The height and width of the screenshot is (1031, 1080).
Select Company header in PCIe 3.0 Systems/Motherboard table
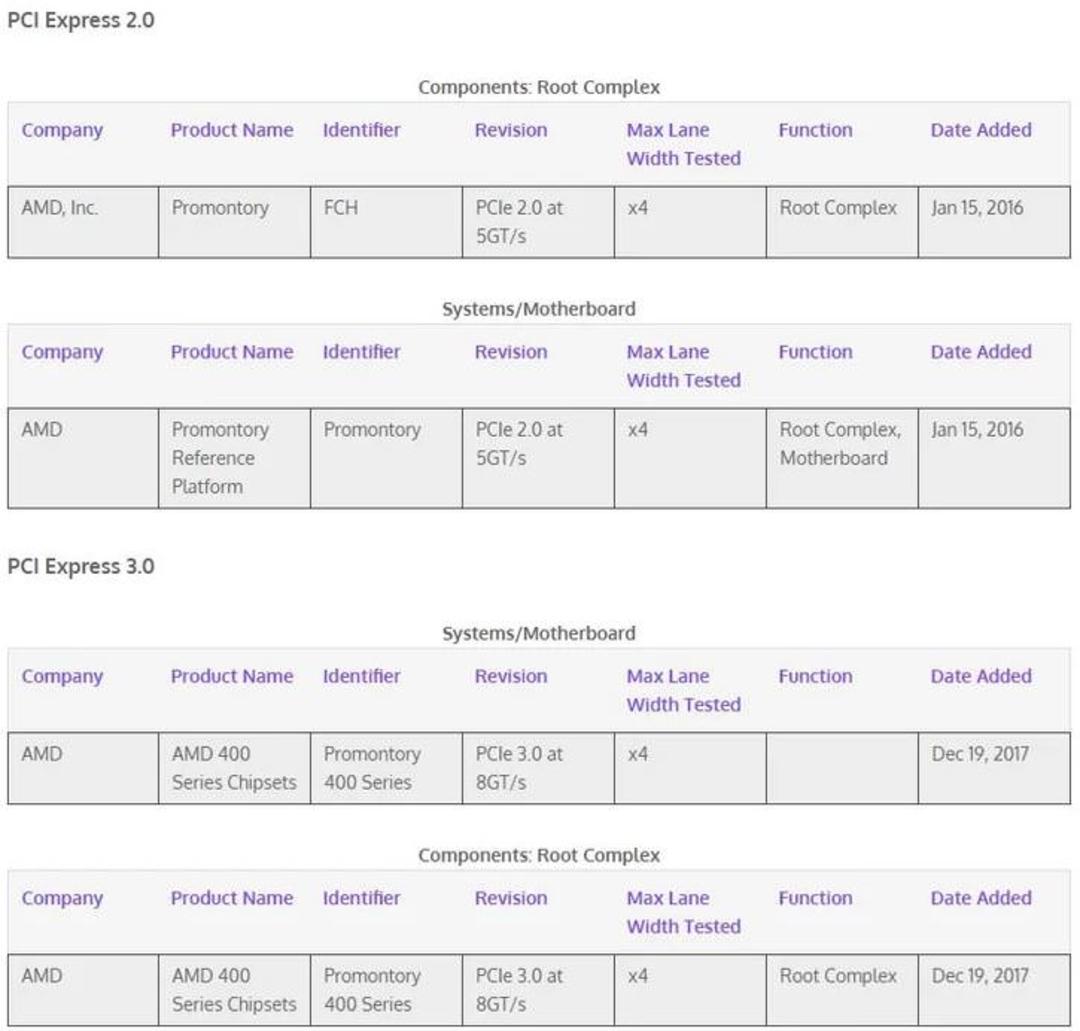[x=62, y=676]
